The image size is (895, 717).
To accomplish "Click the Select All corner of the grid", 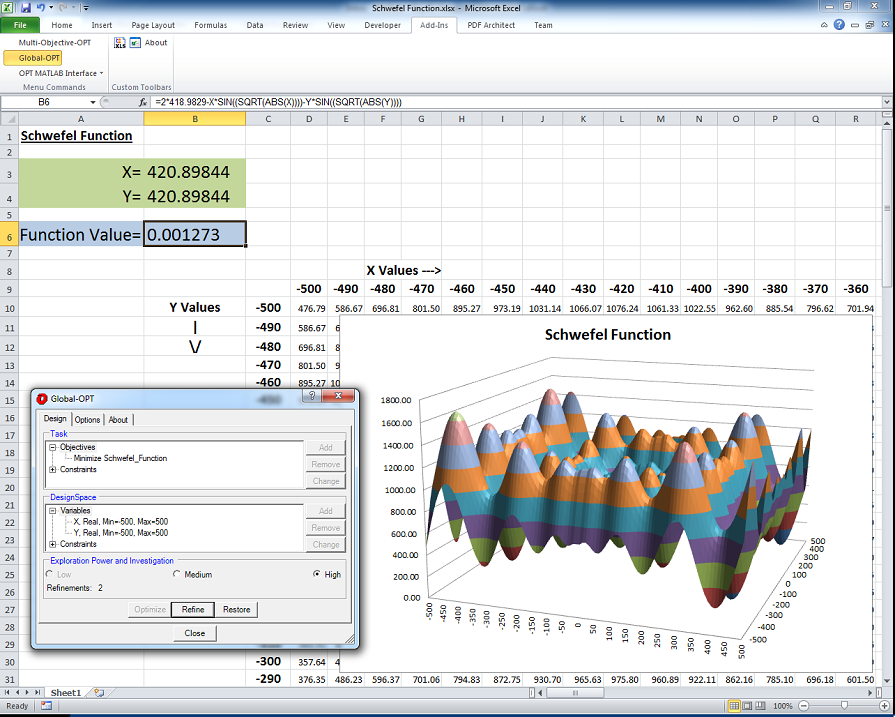I will pyautogui.click(x=9, y=119).
